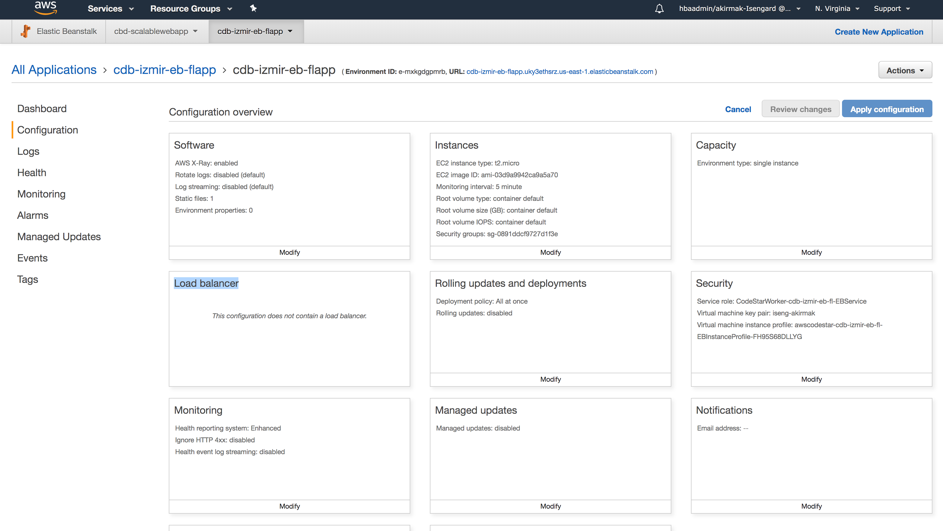Image resolution: width=943 pixels, height=531 pixels.
Task: Expand the Resource Groups menu
Action: coord(191,8)
